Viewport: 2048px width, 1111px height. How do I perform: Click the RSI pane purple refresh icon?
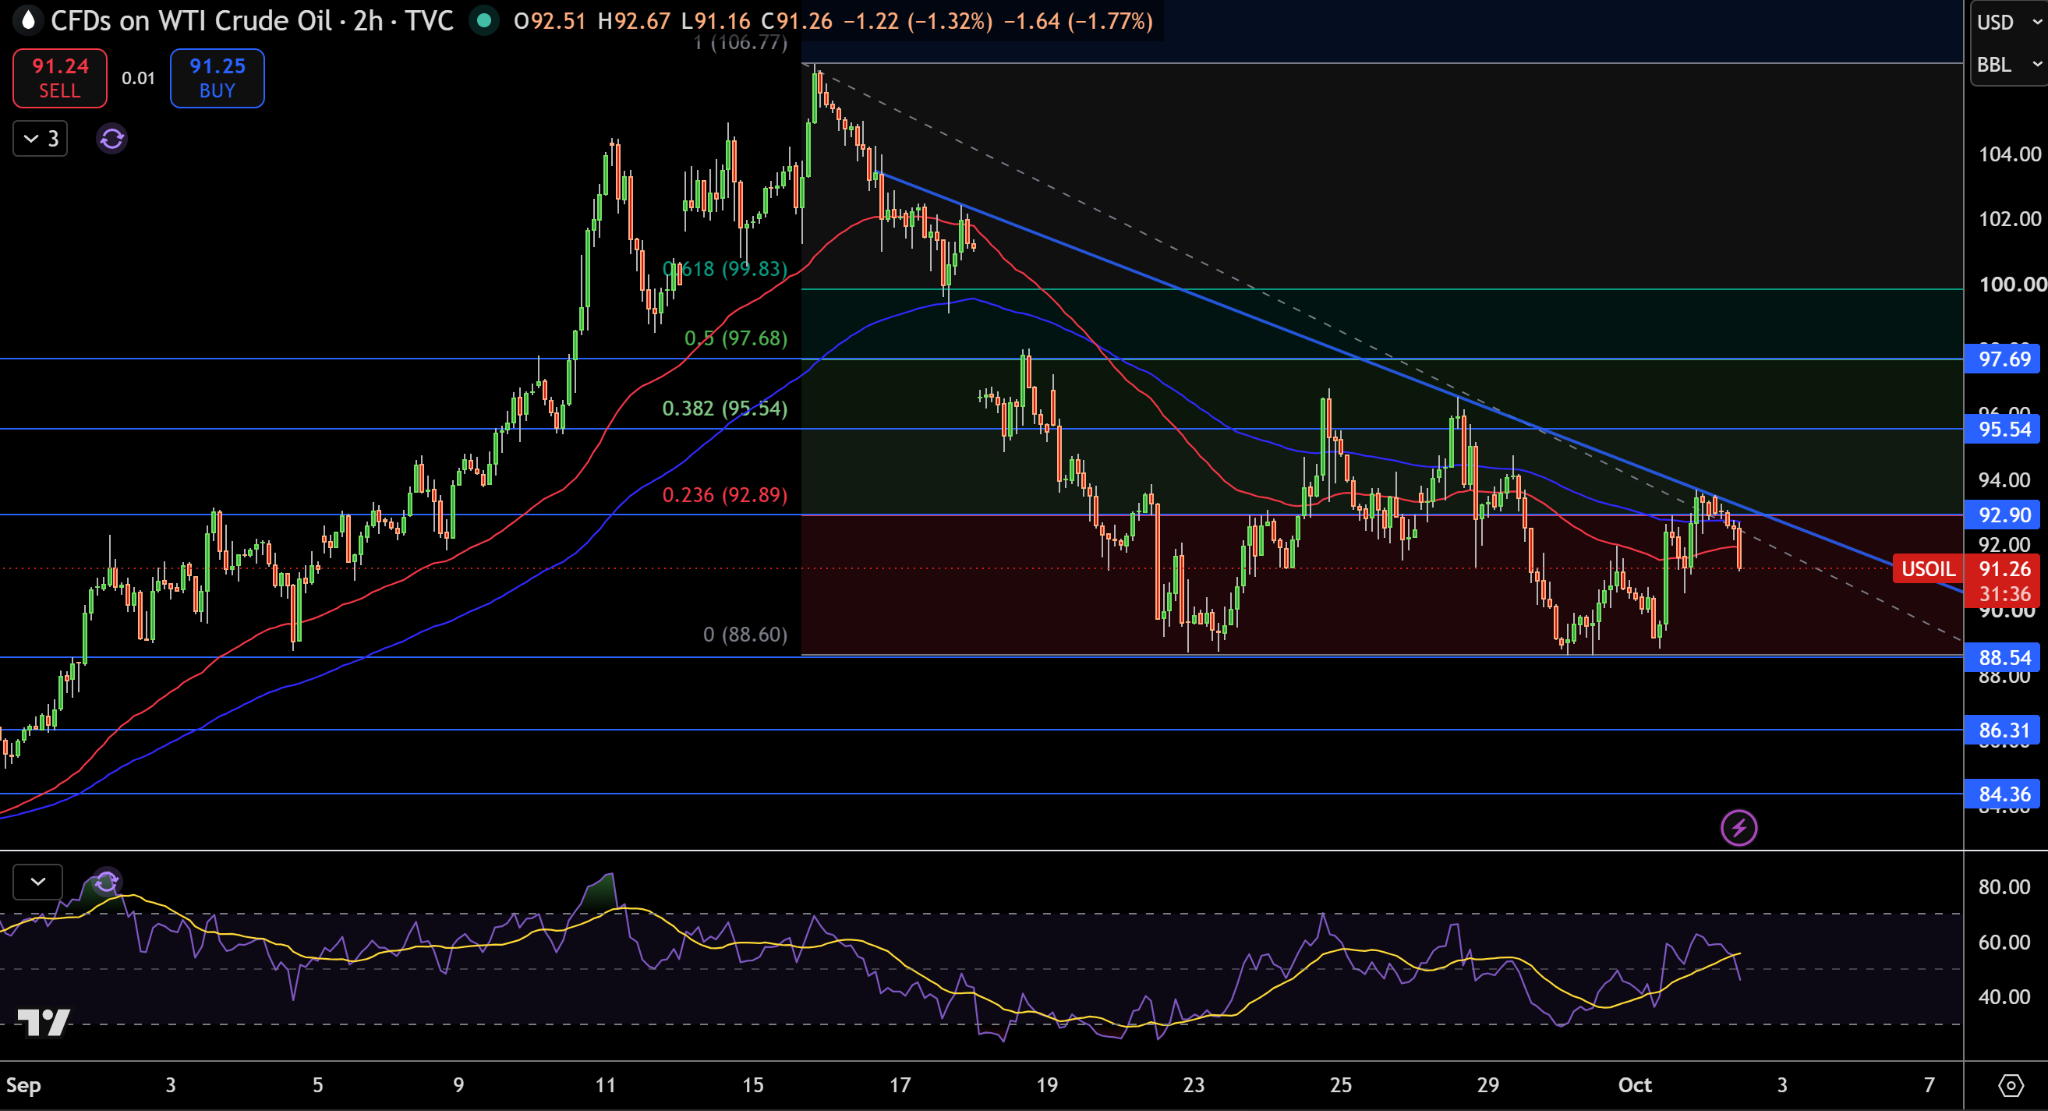106,883
